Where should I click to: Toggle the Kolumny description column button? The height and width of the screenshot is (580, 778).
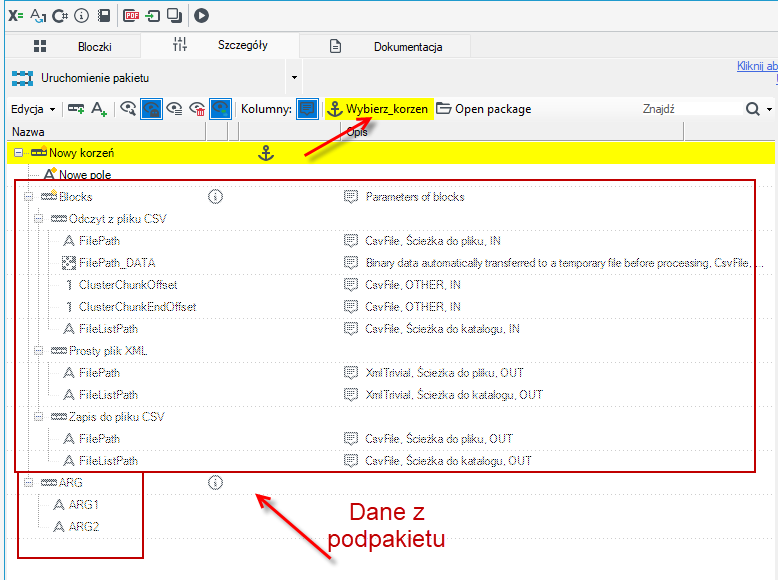pyautogui.click(x=307, y=109)
